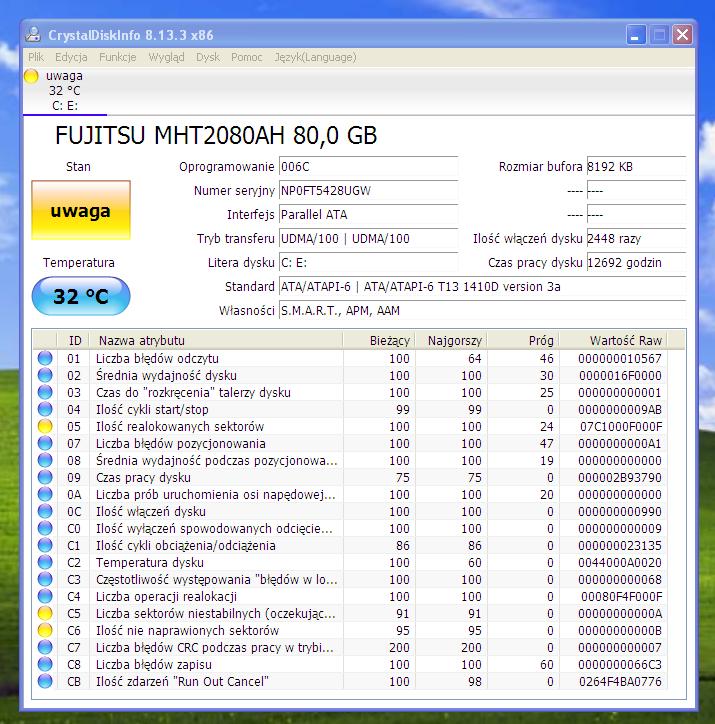Click the Tryb transferu UDMA/100 field
This screenshot has height=724, width=715.
pyautogui.click(x=368, y=239)
